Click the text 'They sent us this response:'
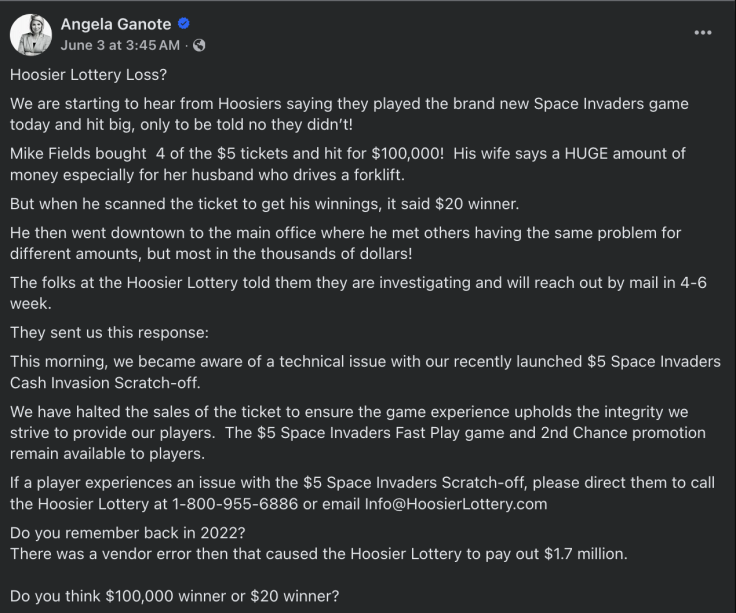Image resolution: width=736 pixels, height=613 pixels. [x=109, y=332]
